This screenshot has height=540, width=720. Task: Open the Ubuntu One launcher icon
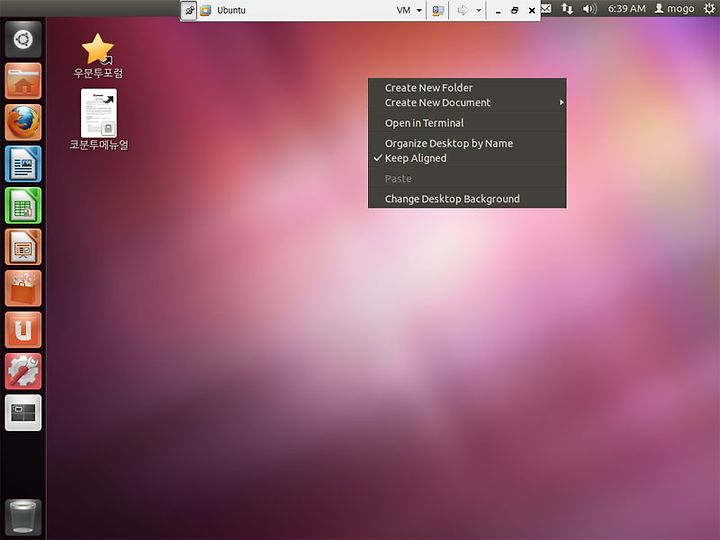pyautogui.click(x=23, y=330)
